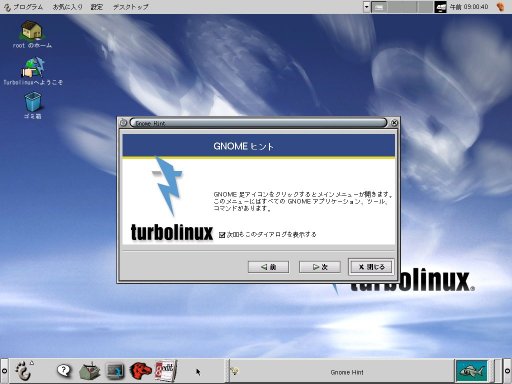Open the terminal monitor launcher

115,371
